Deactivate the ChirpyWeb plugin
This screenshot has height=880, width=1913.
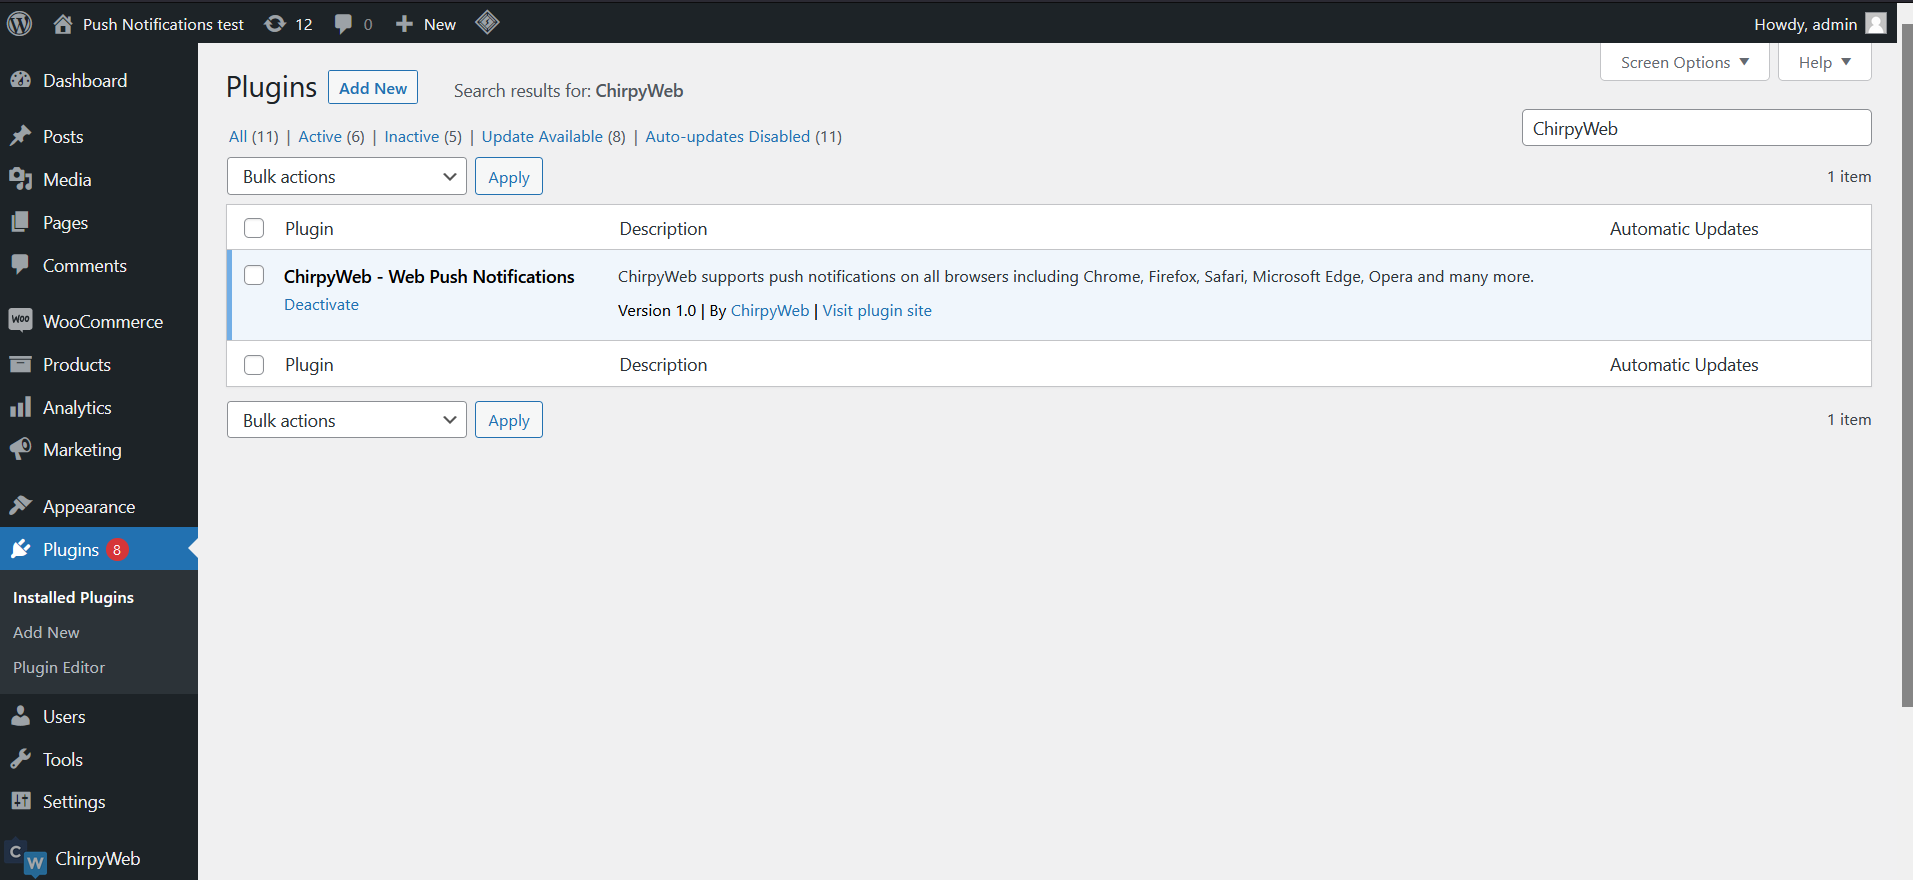(x=321, y=305)
